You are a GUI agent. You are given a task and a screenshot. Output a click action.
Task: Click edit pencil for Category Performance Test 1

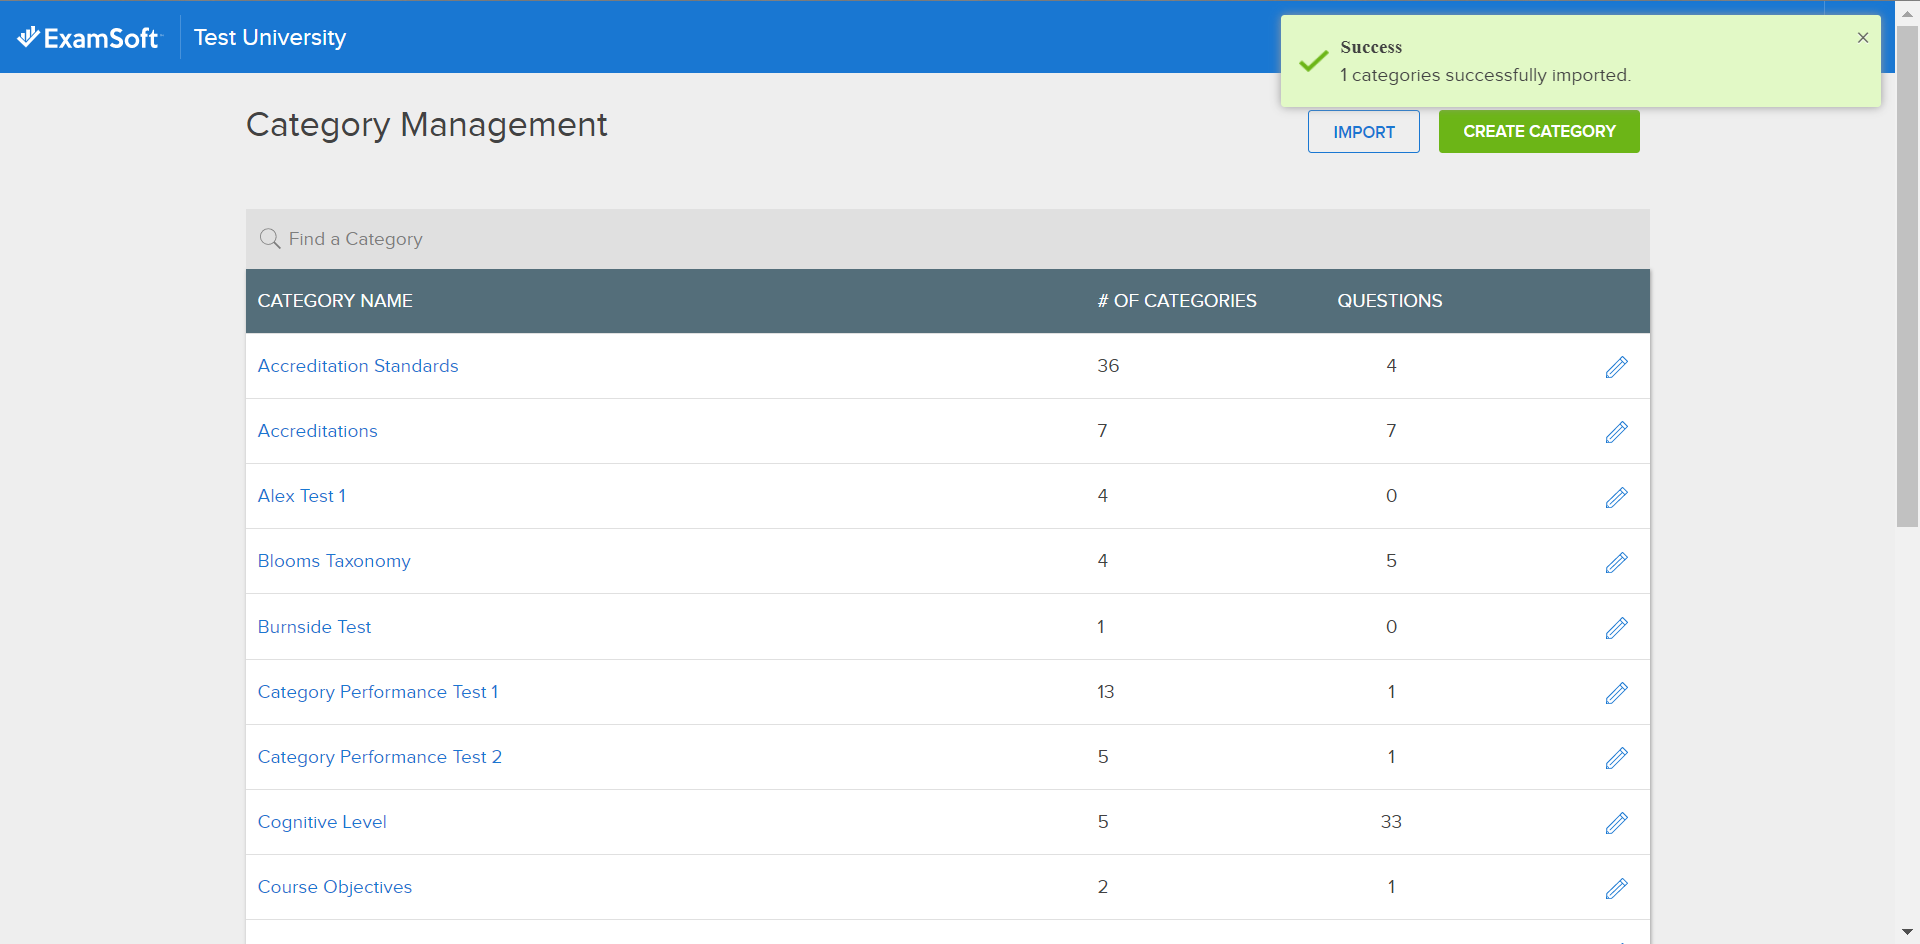click(x=1616, y=693)
